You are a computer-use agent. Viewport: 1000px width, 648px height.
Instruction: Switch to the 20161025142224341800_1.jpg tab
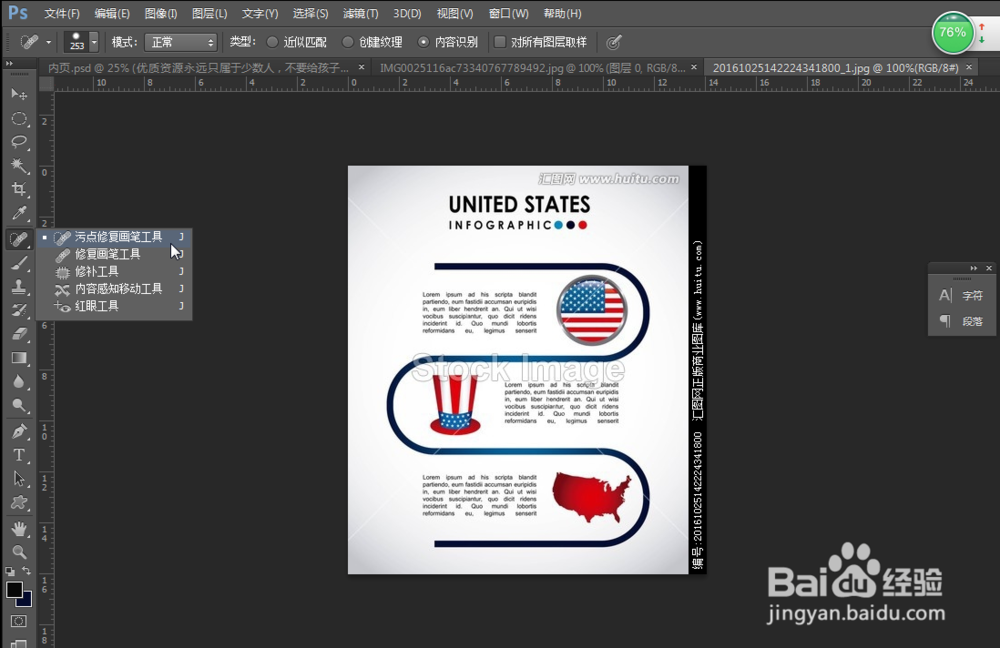coord(835,68)
